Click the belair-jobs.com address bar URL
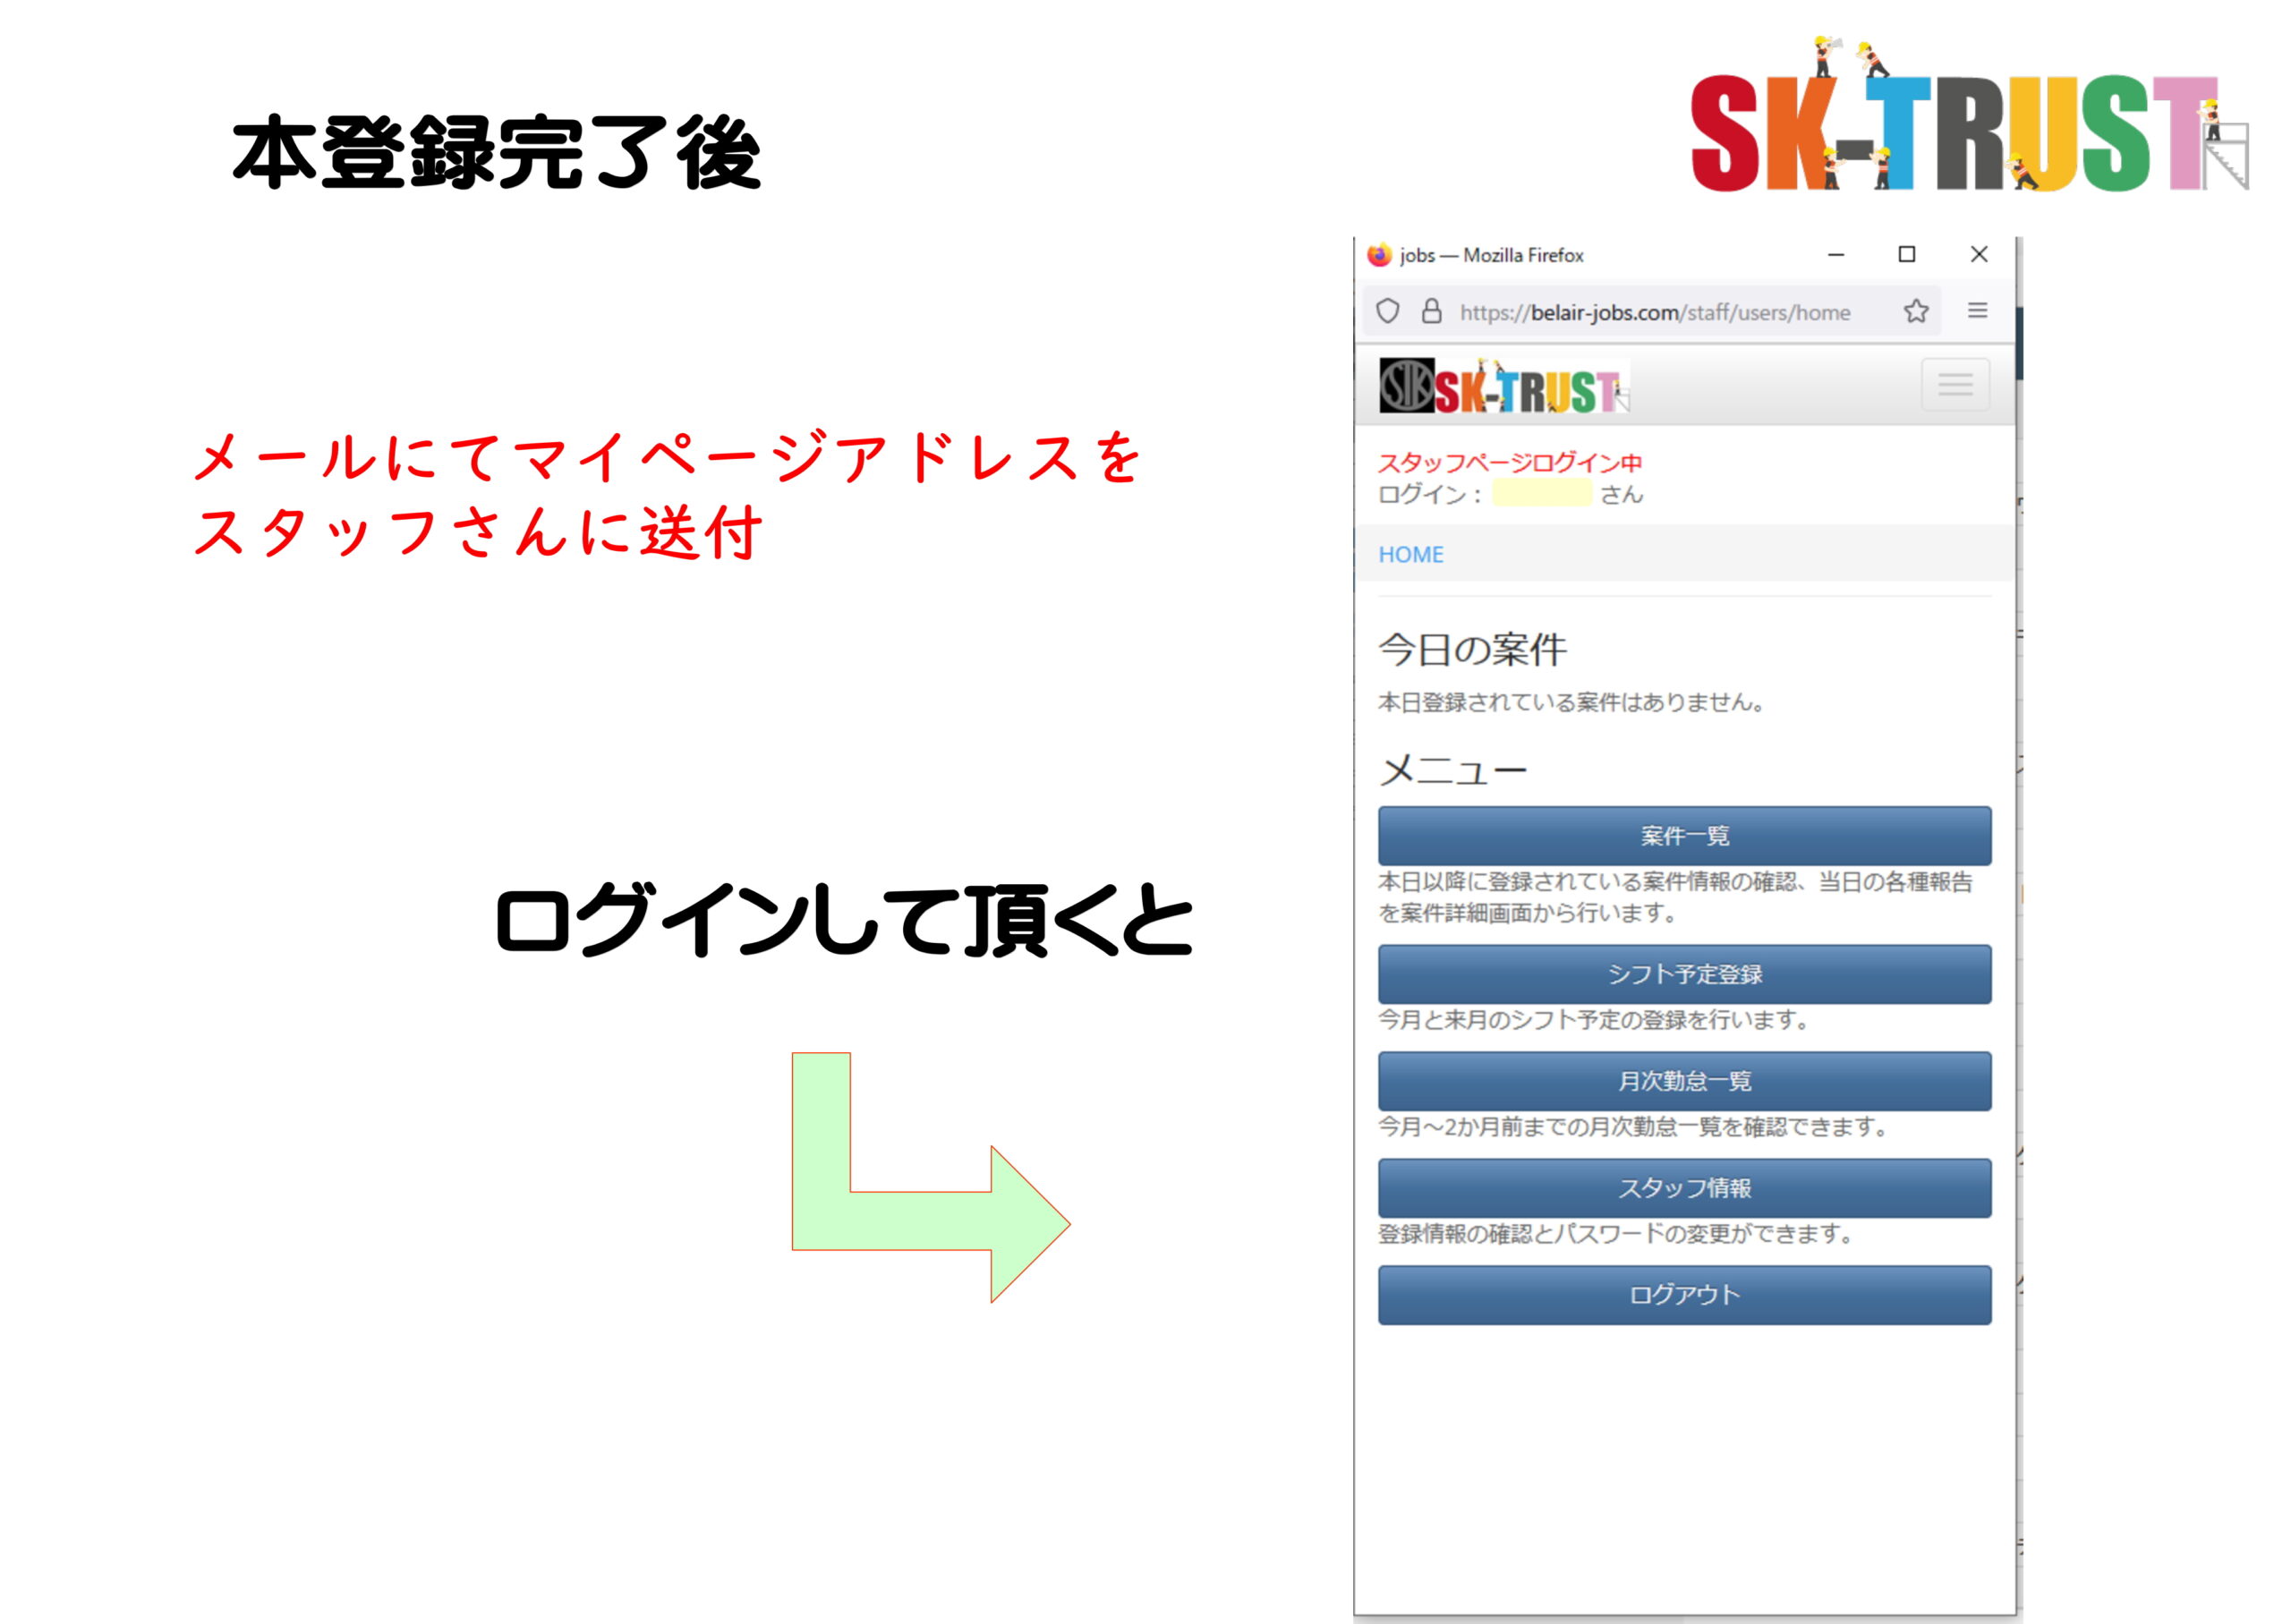2291x1624 pixels. click(x=1654, y=313)
